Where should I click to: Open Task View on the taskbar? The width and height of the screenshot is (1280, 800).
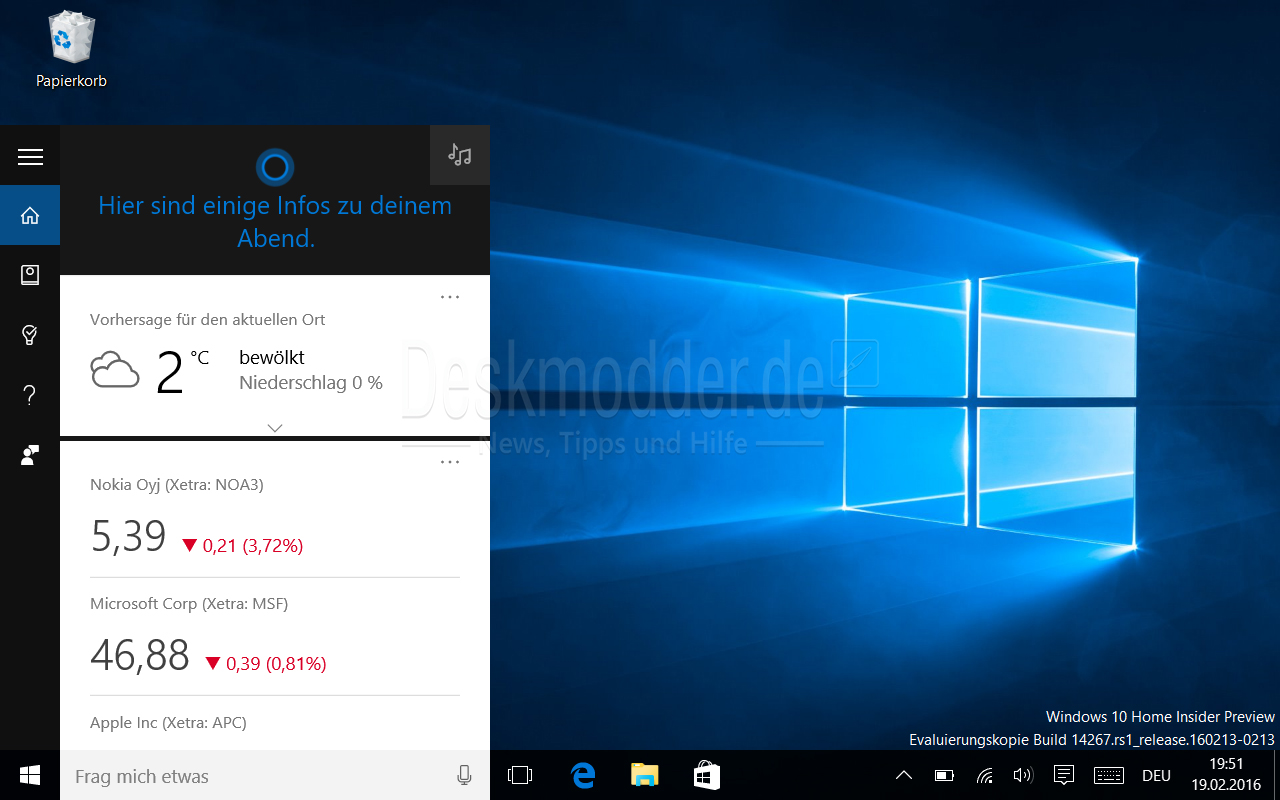520,775
